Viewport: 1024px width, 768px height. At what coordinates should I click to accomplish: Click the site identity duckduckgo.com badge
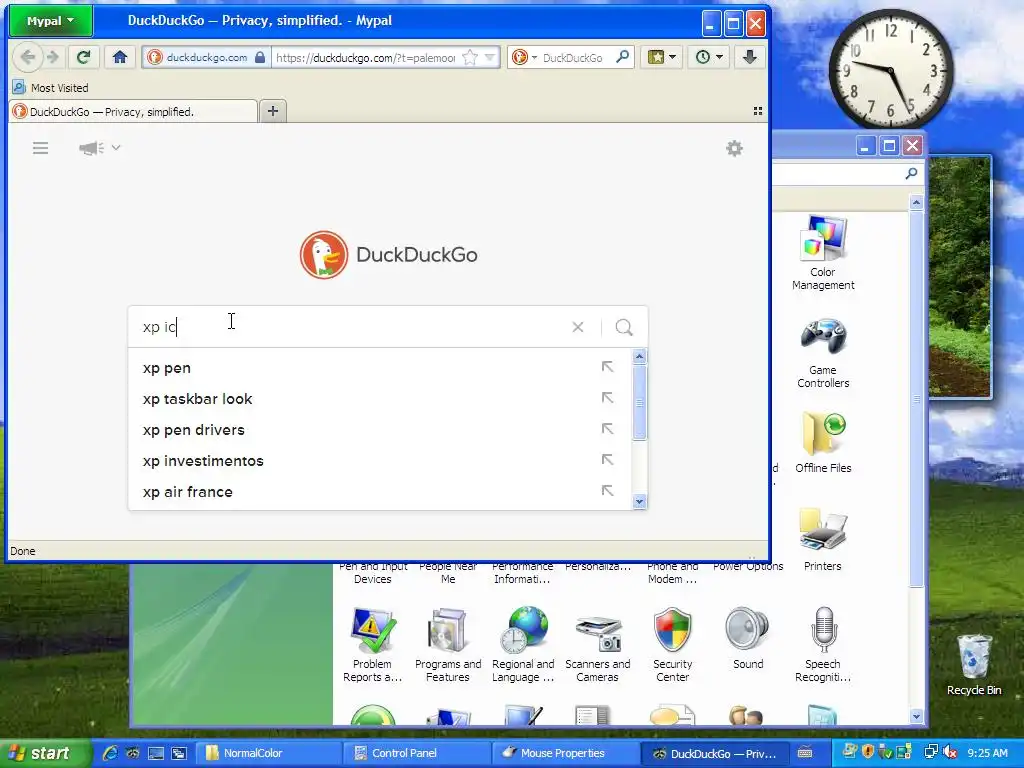tap(206, 57)
